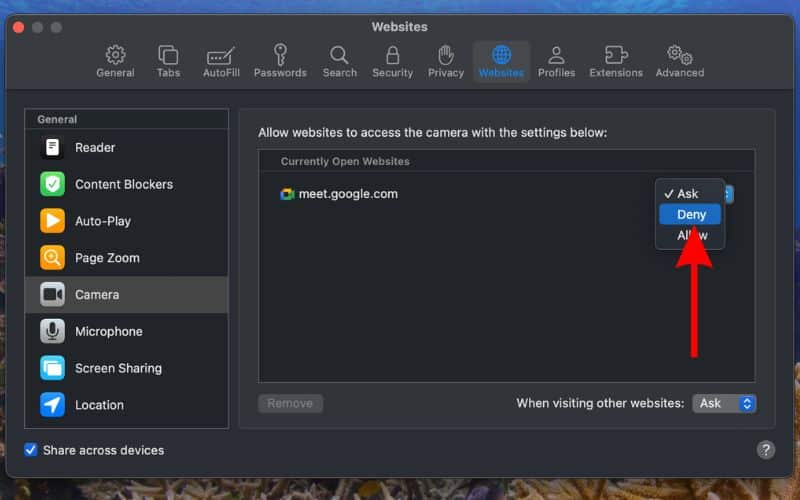Choose Allow in the camera permission menu

coord(690,235)
